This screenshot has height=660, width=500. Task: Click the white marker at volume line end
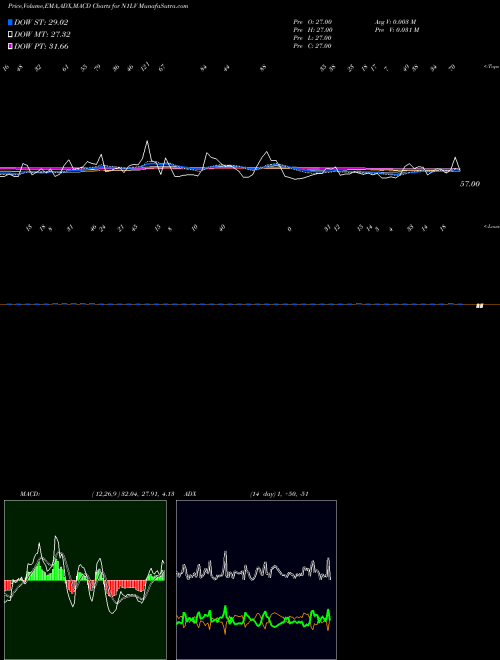pos(479,306)
